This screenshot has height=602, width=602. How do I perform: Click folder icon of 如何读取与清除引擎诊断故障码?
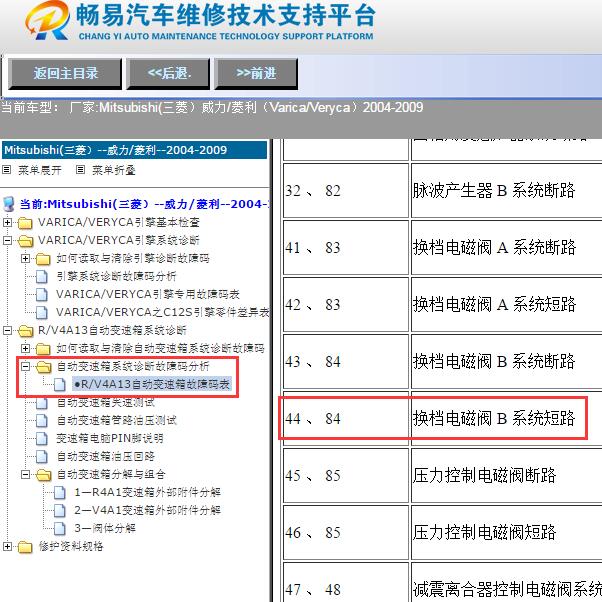pos(43,259)
